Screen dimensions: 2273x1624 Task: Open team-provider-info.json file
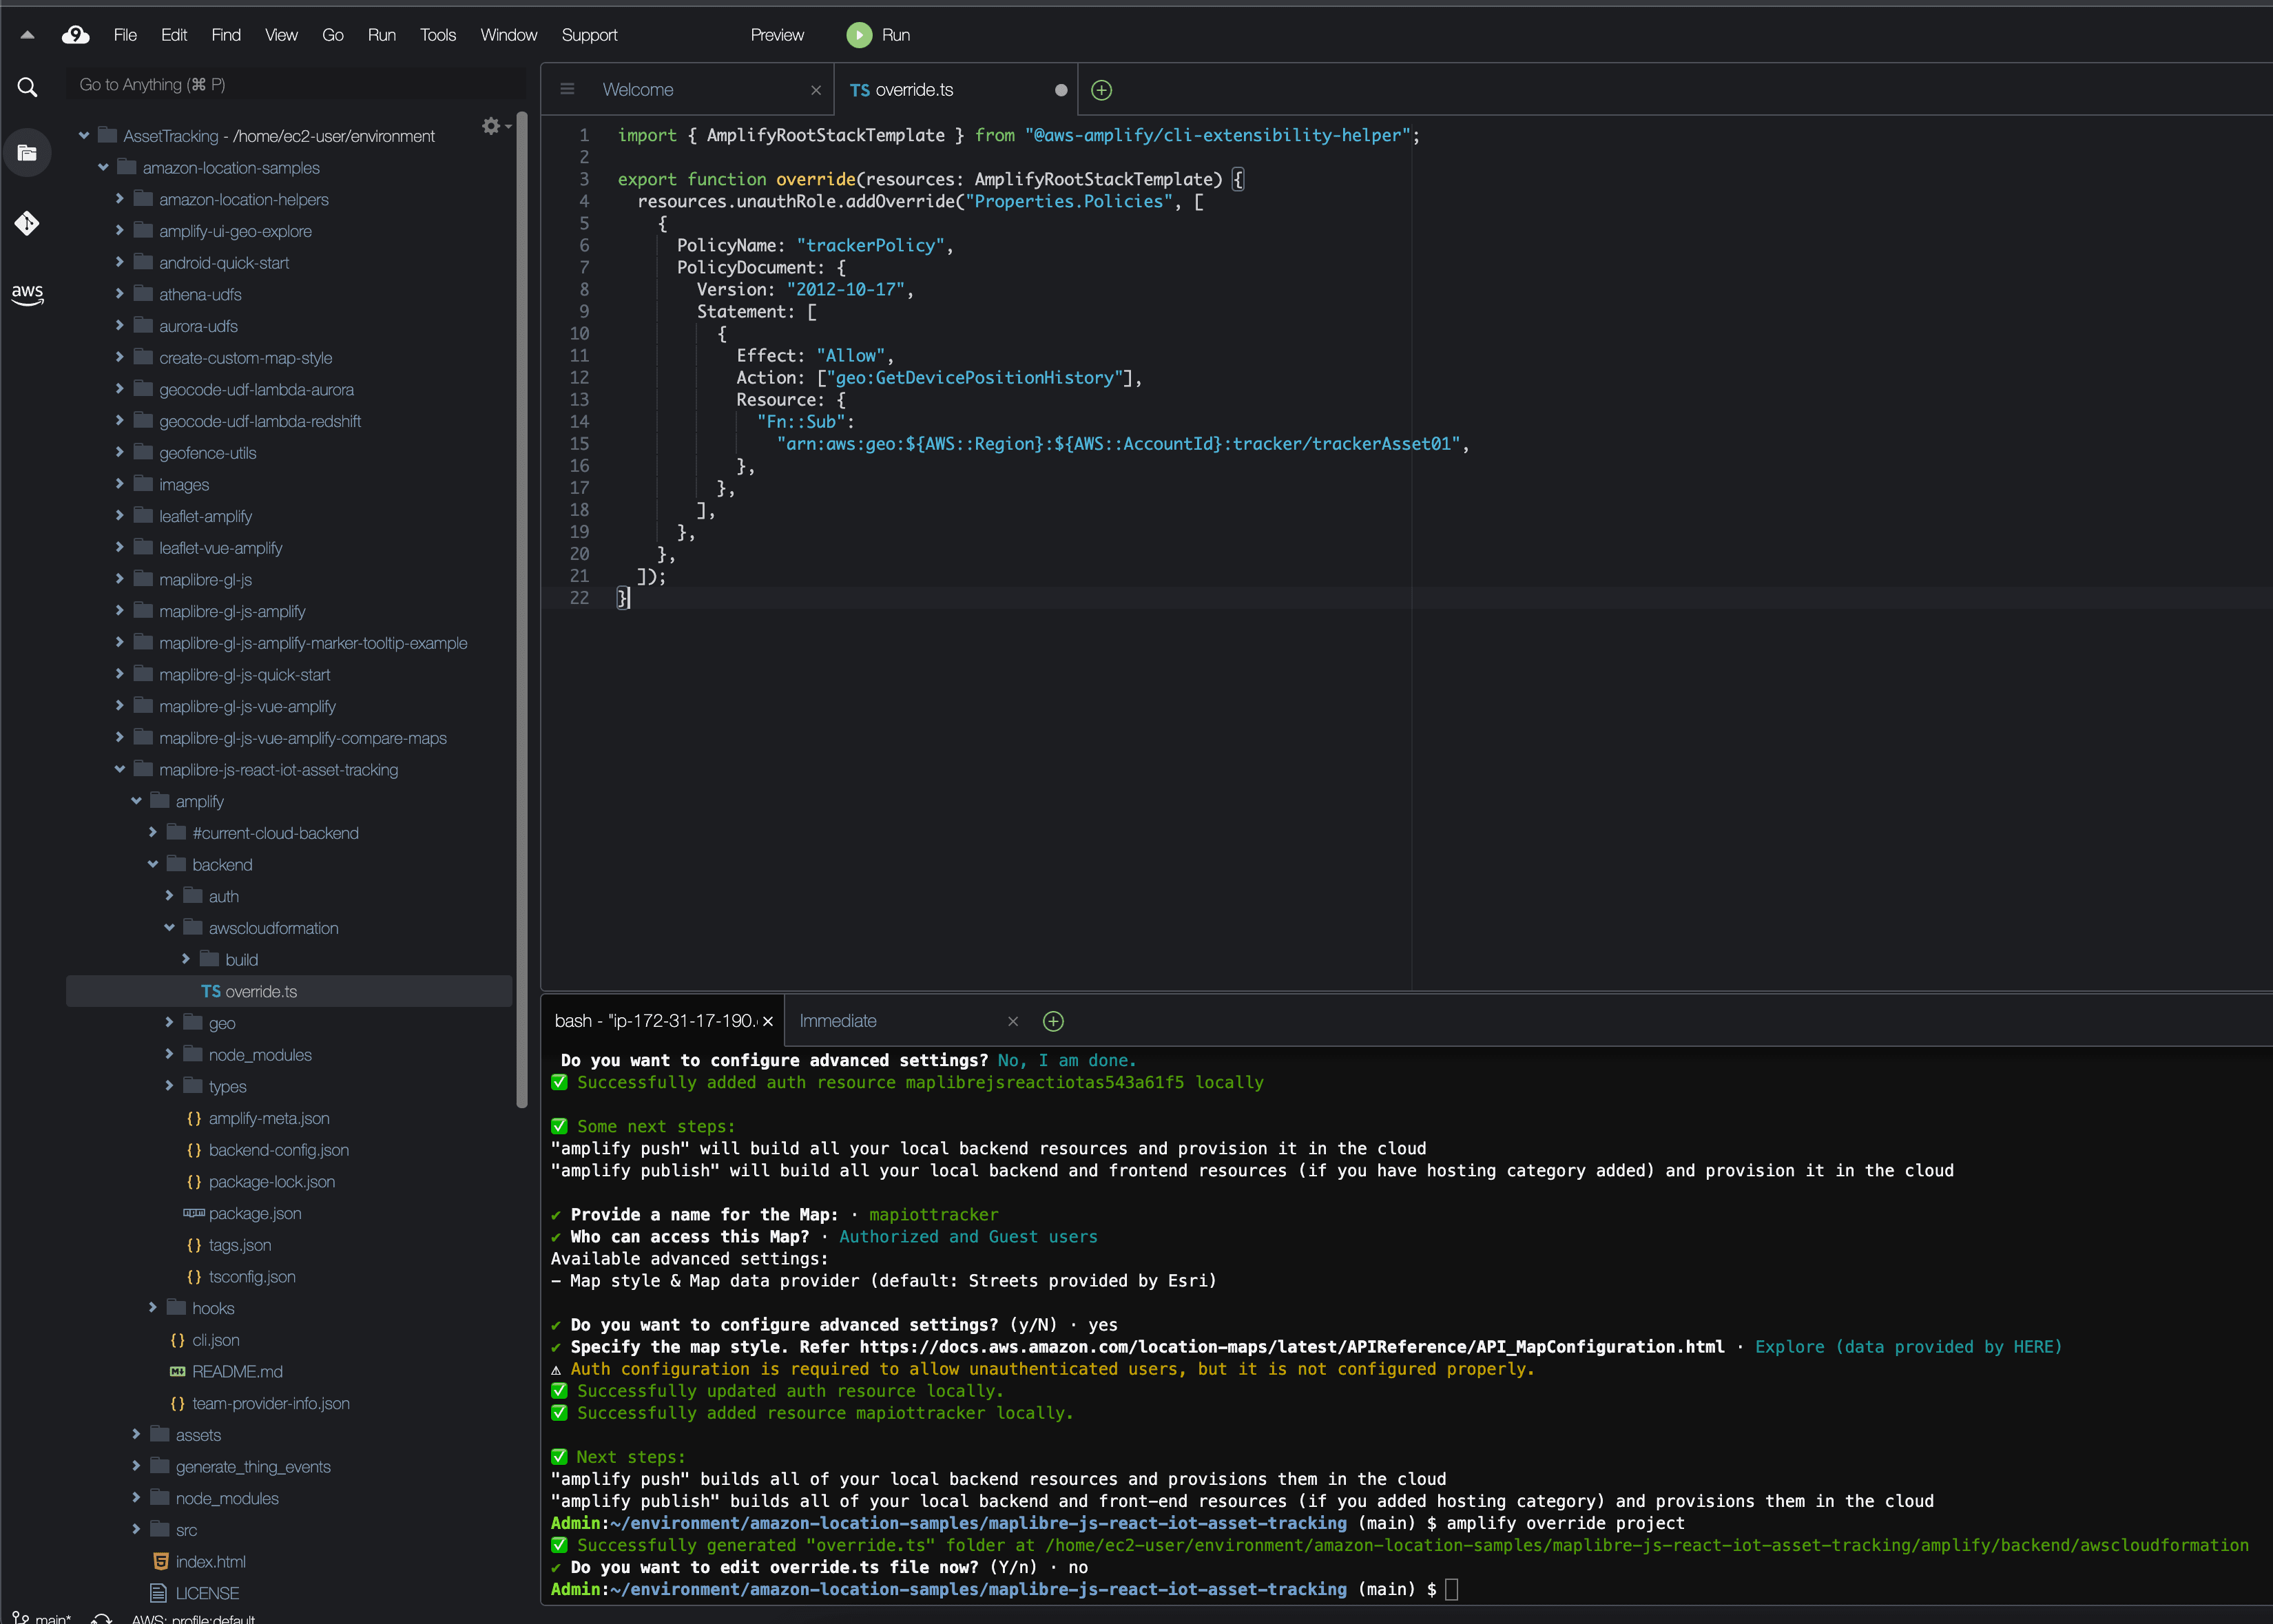point(270,1404)
